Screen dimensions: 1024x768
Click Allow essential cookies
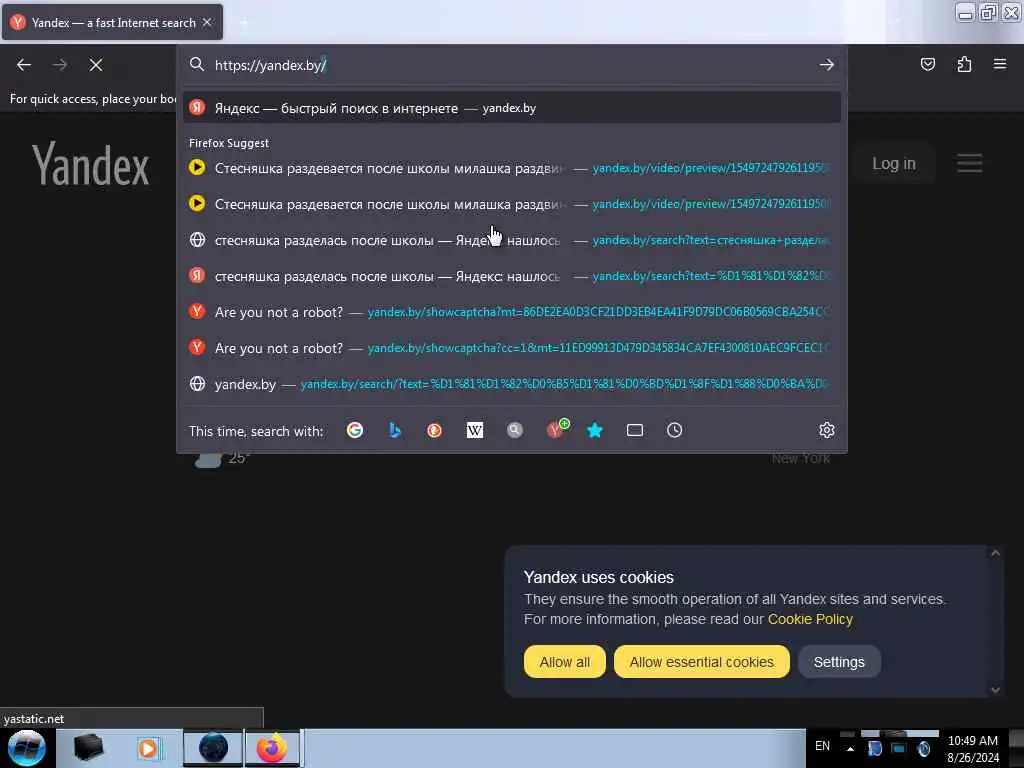click(701, 662)
